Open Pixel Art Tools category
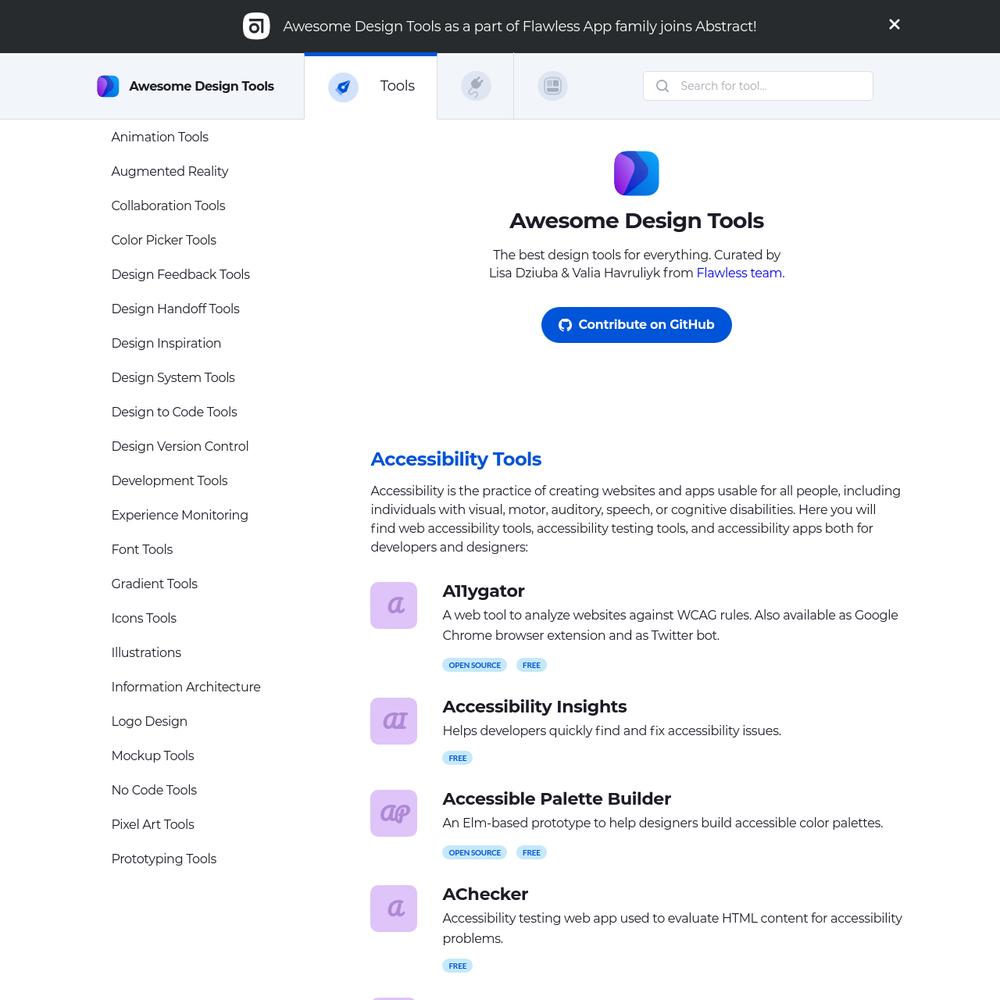This screenshot has width=1000, height=1000. [153, 826]
